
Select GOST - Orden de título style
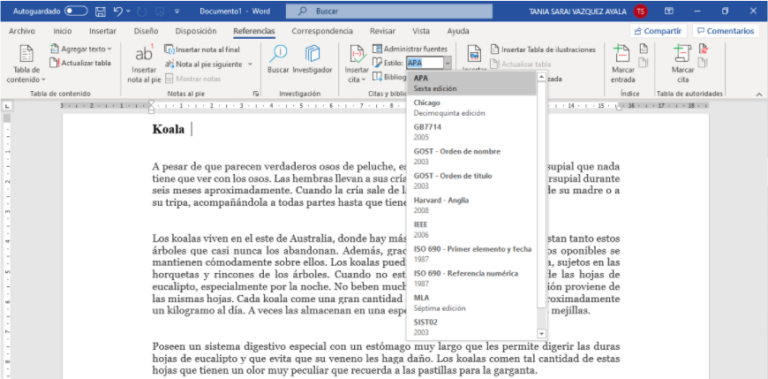pyautogui.click(x=472, y=181)
